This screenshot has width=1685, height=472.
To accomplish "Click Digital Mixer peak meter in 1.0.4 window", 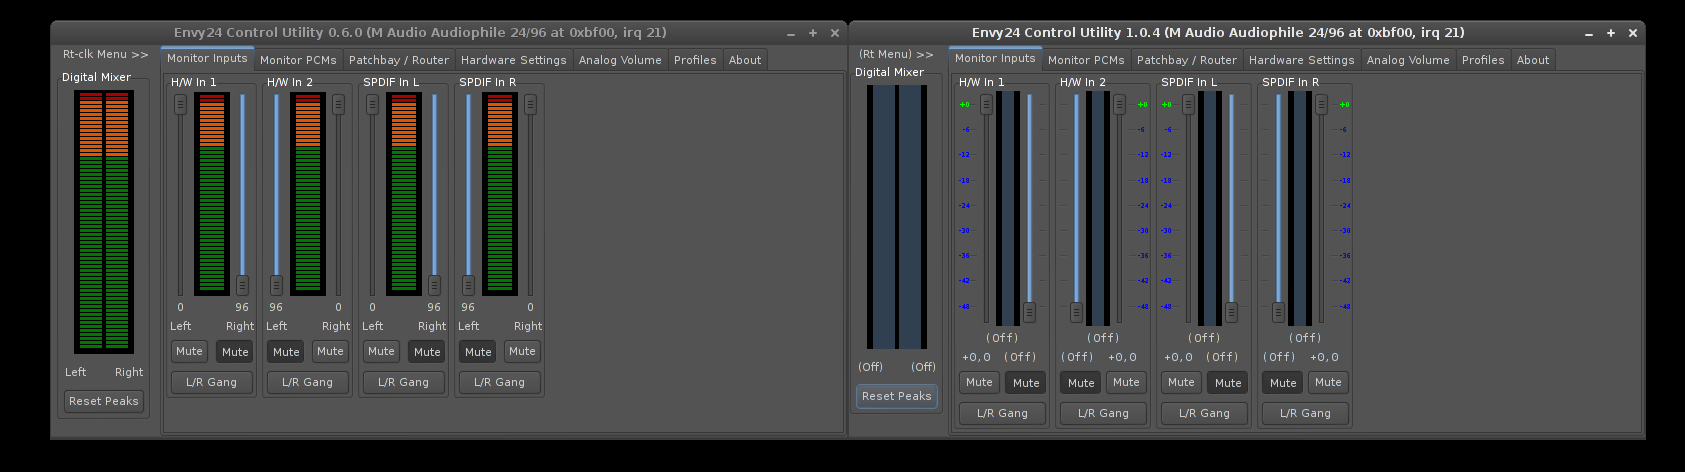I will pyautogui.click(x=897, y=217).
